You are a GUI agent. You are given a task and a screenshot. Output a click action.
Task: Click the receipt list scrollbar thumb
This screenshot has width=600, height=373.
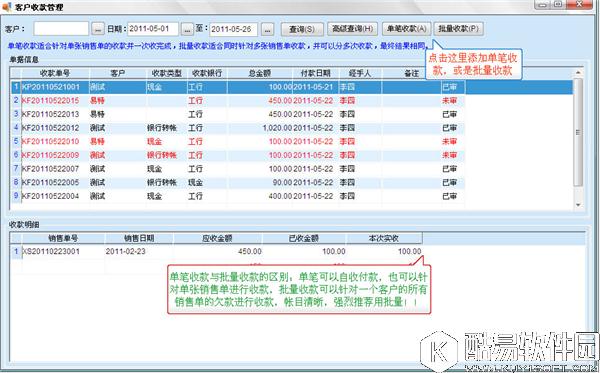(x=578, y=132)
